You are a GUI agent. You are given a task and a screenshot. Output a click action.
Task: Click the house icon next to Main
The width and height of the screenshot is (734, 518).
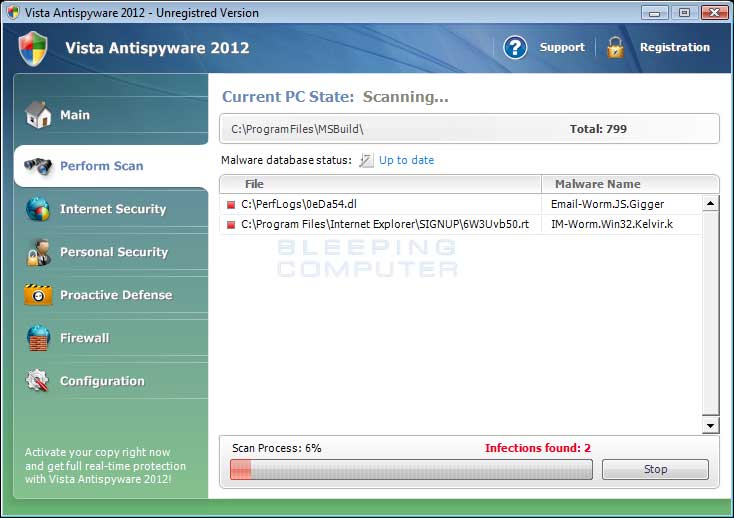point(38,115)
